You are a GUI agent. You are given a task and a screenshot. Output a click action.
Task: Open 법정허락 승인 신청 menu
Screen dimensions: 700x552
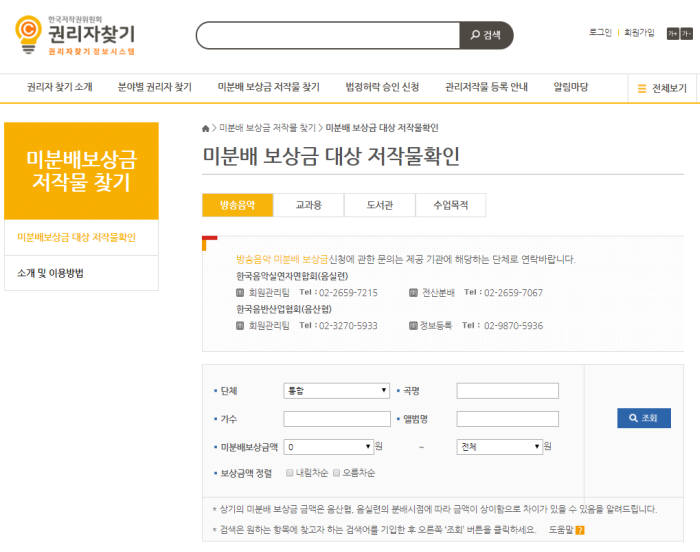click(382, 87)
